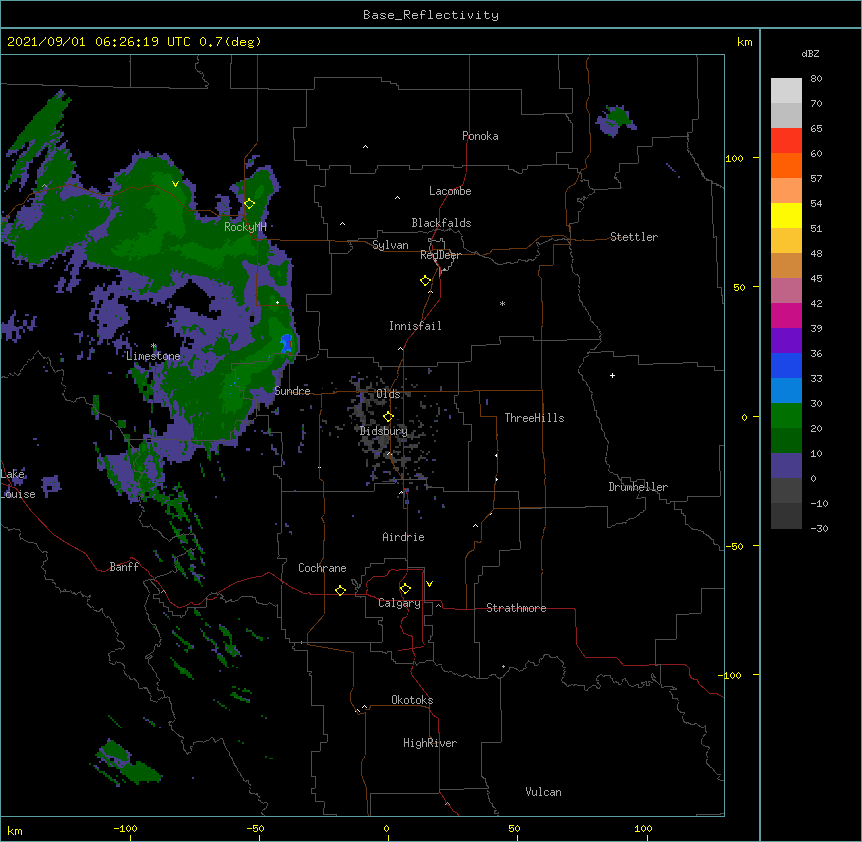
Task: Click the Ponoka city label
Action: 480,136
